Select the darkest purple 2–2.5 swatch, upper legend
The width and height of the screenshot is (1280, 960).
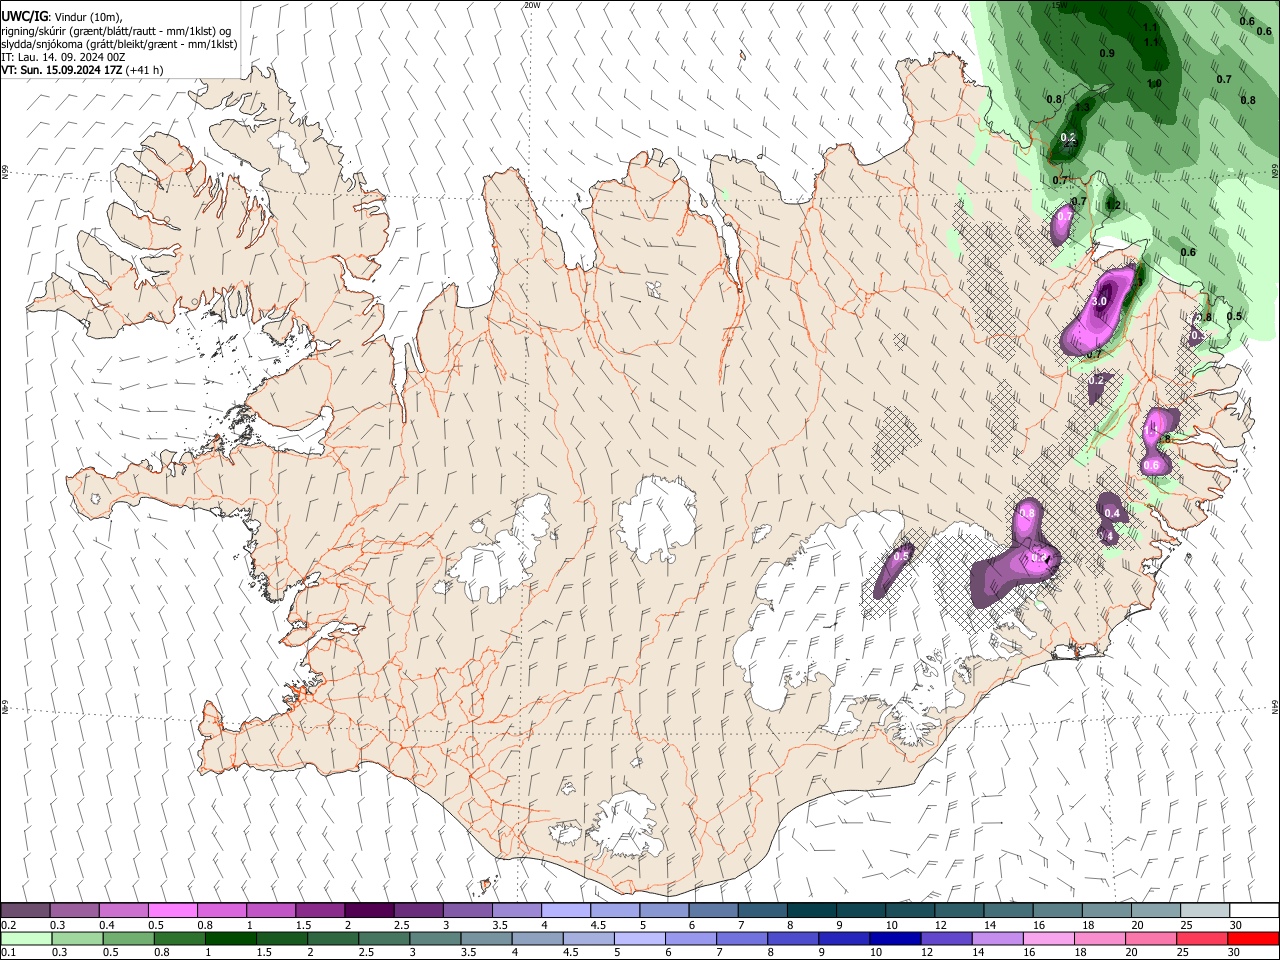[369, 911]
